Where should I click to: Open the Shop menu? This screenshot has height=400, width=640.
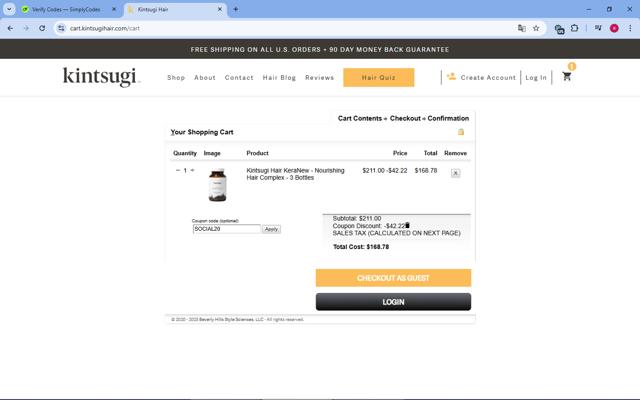(176, 78)
